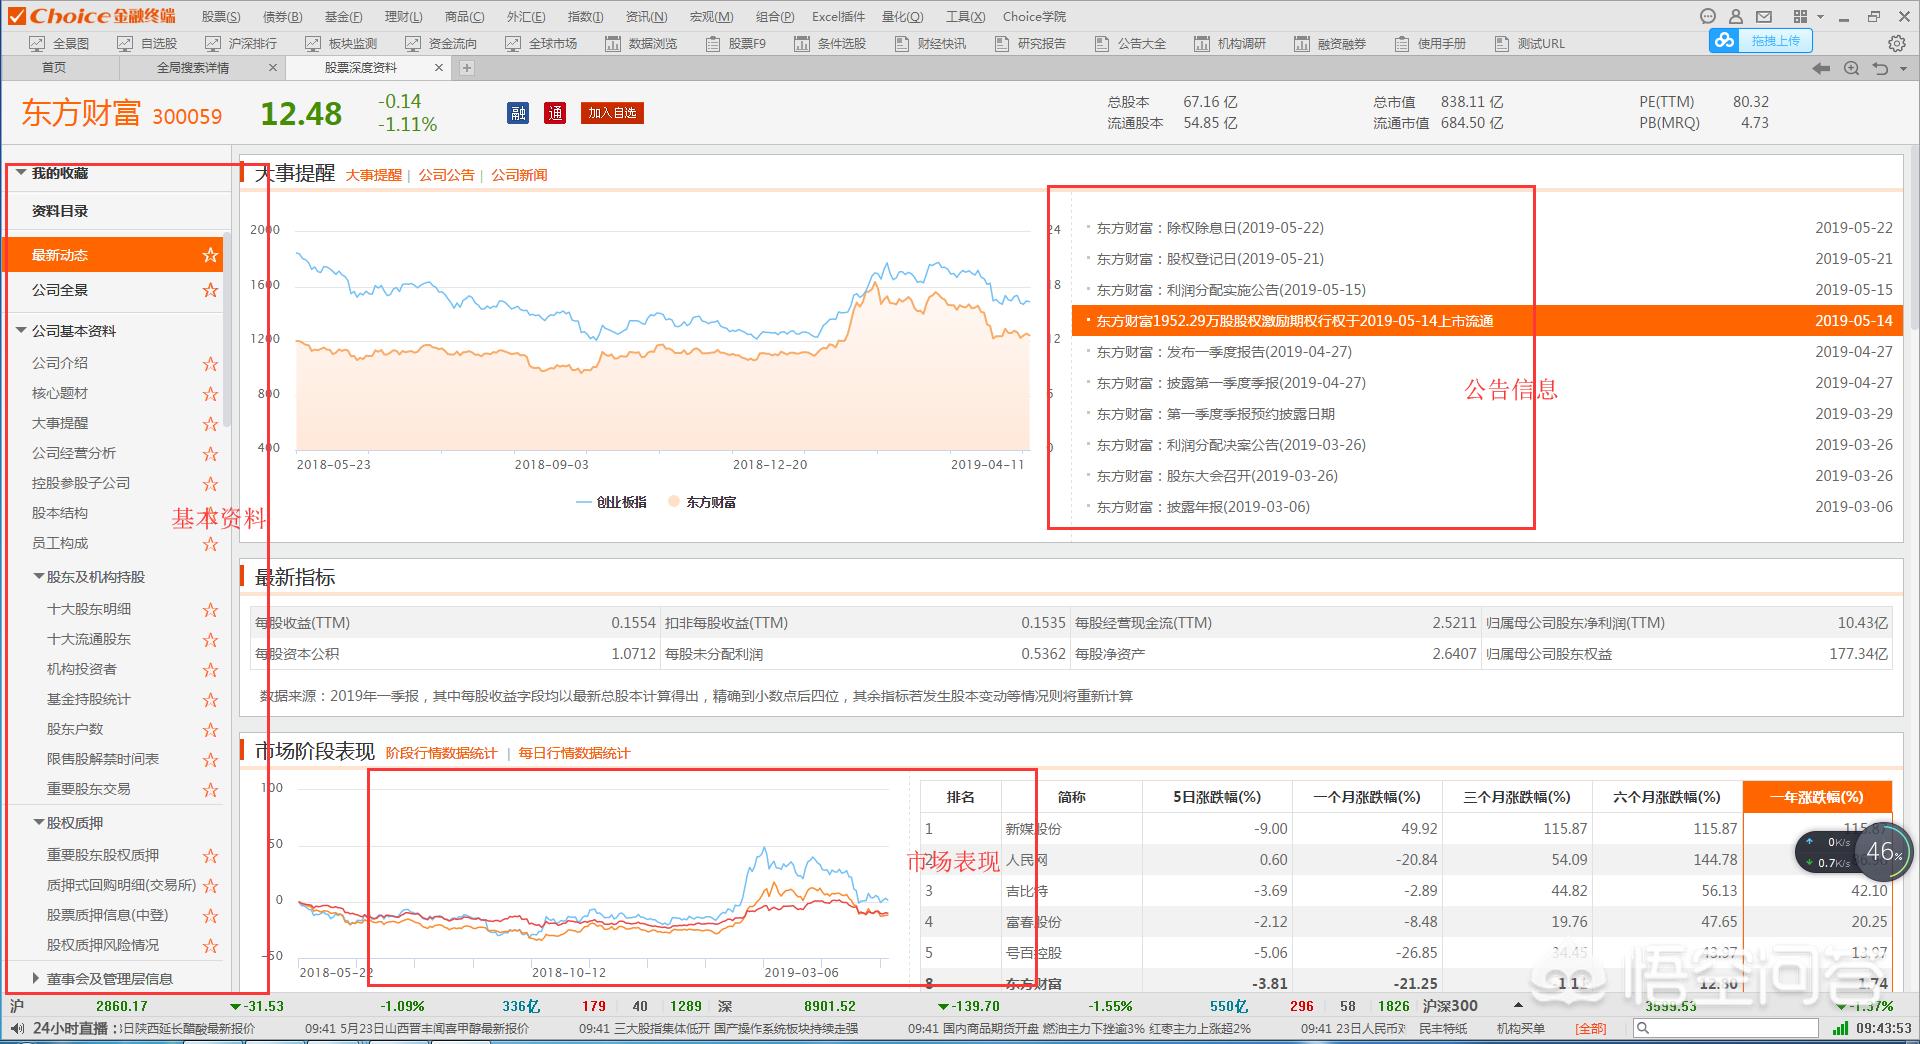
Task: Toggle favorite star for 十大股东明细
Action: (x=210, y=610)
